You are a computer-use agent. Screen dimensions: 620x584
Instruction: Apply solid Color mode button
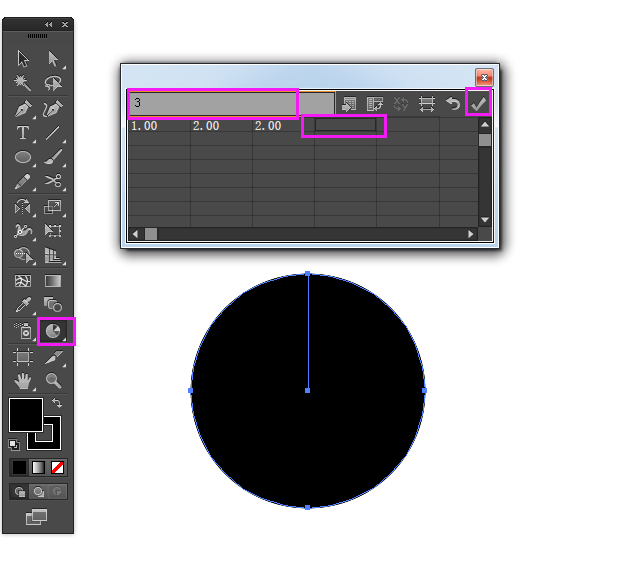pyautogui.click(x=19, y=468)
